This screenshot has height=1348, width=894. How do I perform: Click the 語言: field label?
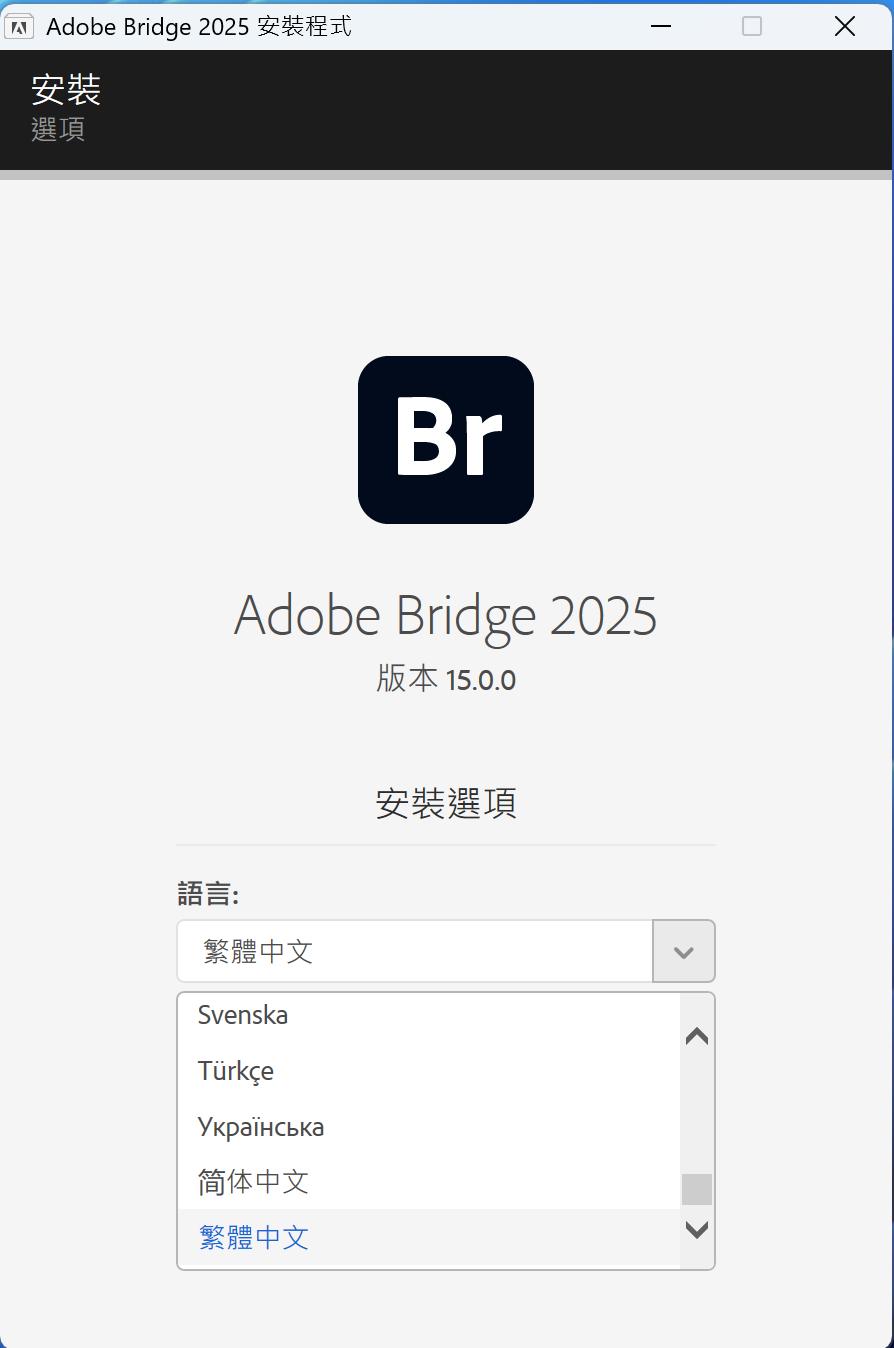[x=208, y=893]
